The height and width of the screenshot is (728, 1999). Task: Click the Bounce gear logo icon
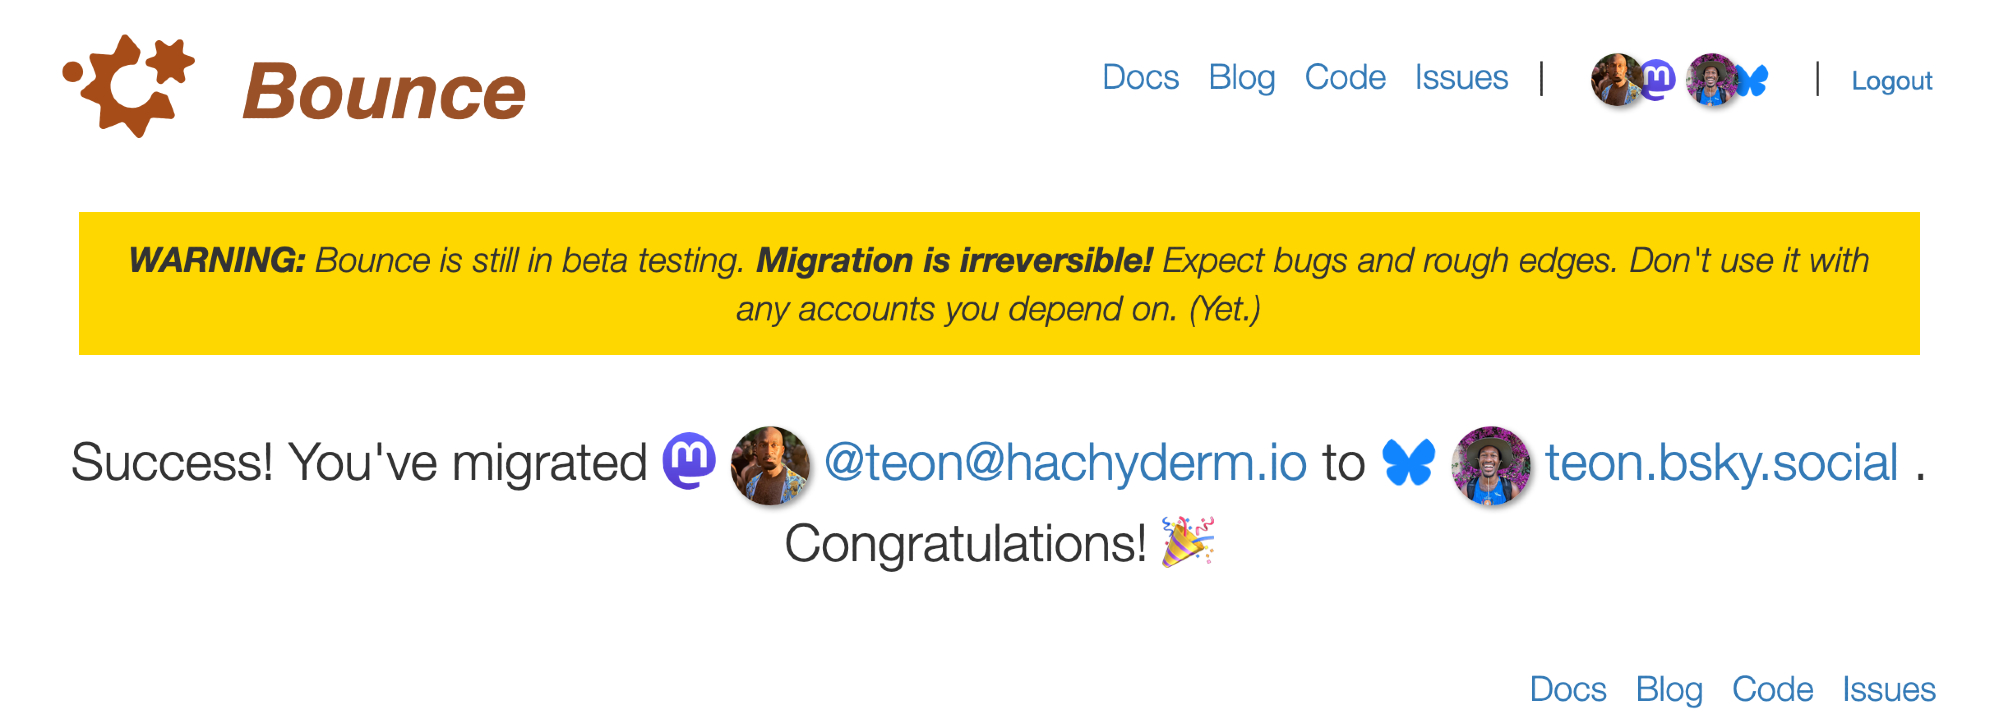click(129, 86)
